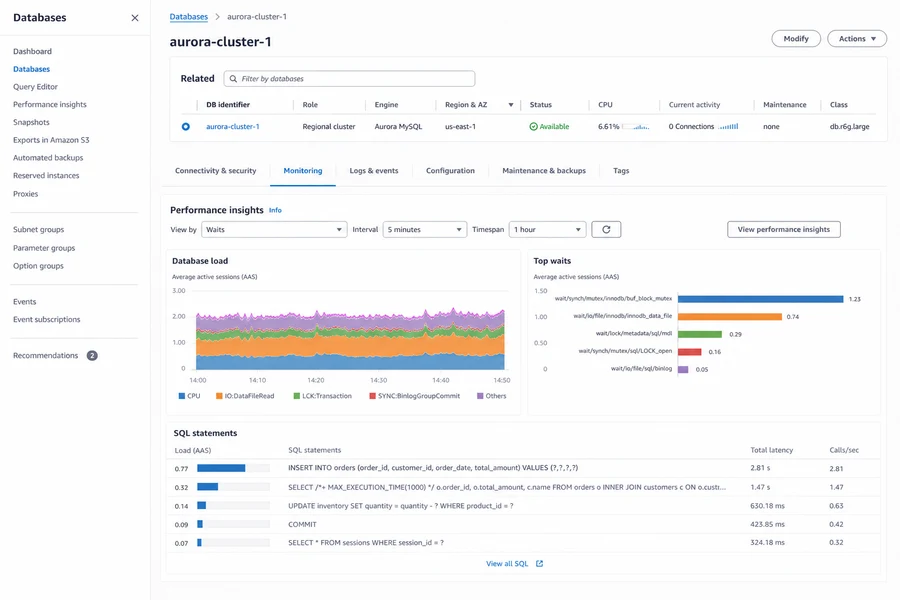The height and width of the screenshot is (600, 900).
Task: Switch to the Logs & events tab
Action: tap(374, 171)
